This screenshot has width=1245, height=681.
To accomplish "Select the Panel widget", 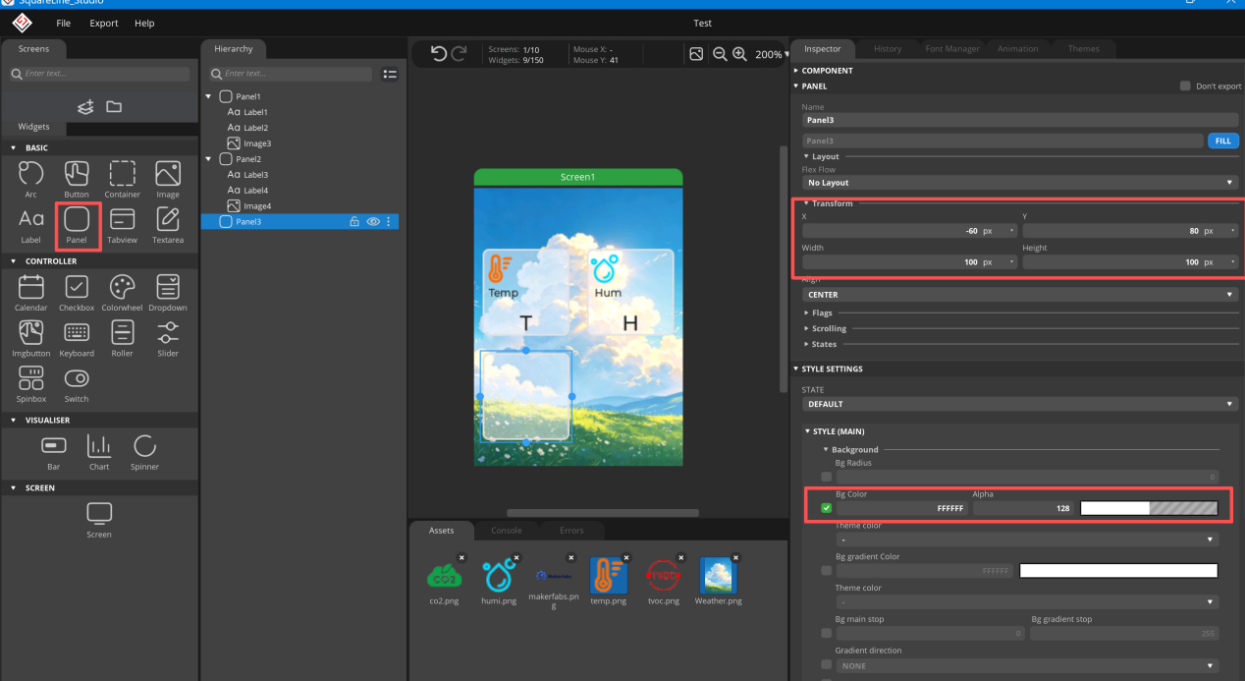I will coord(77,226).
